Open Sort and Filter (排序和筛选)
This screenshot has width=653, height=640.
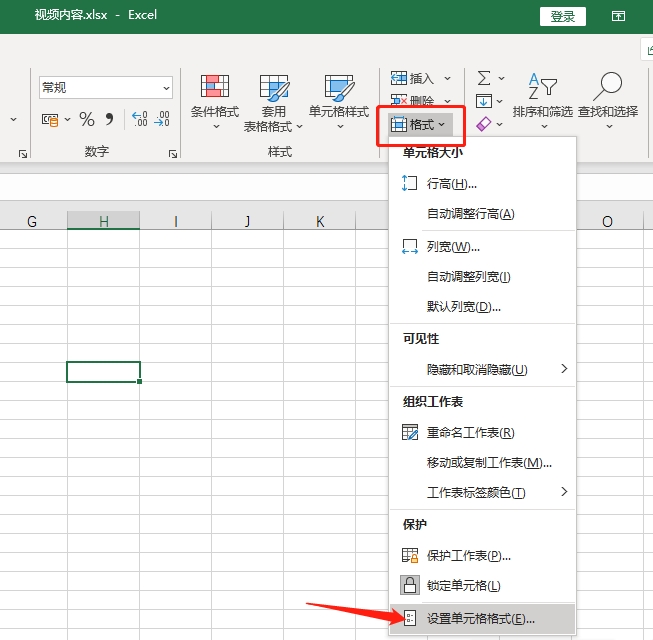542,100
